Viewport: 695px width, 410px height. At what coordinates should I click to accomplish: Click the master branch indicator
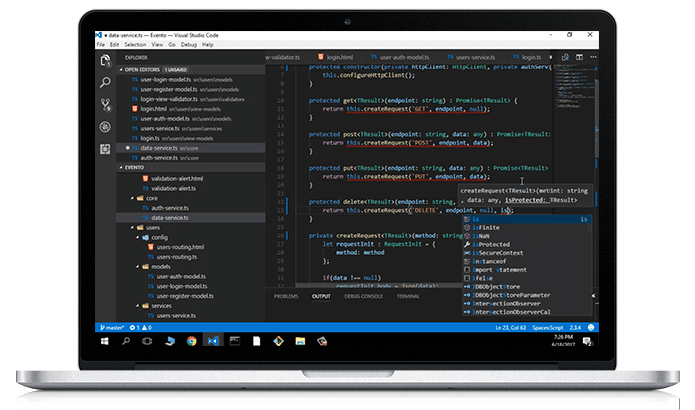click(x=112, y=326)
